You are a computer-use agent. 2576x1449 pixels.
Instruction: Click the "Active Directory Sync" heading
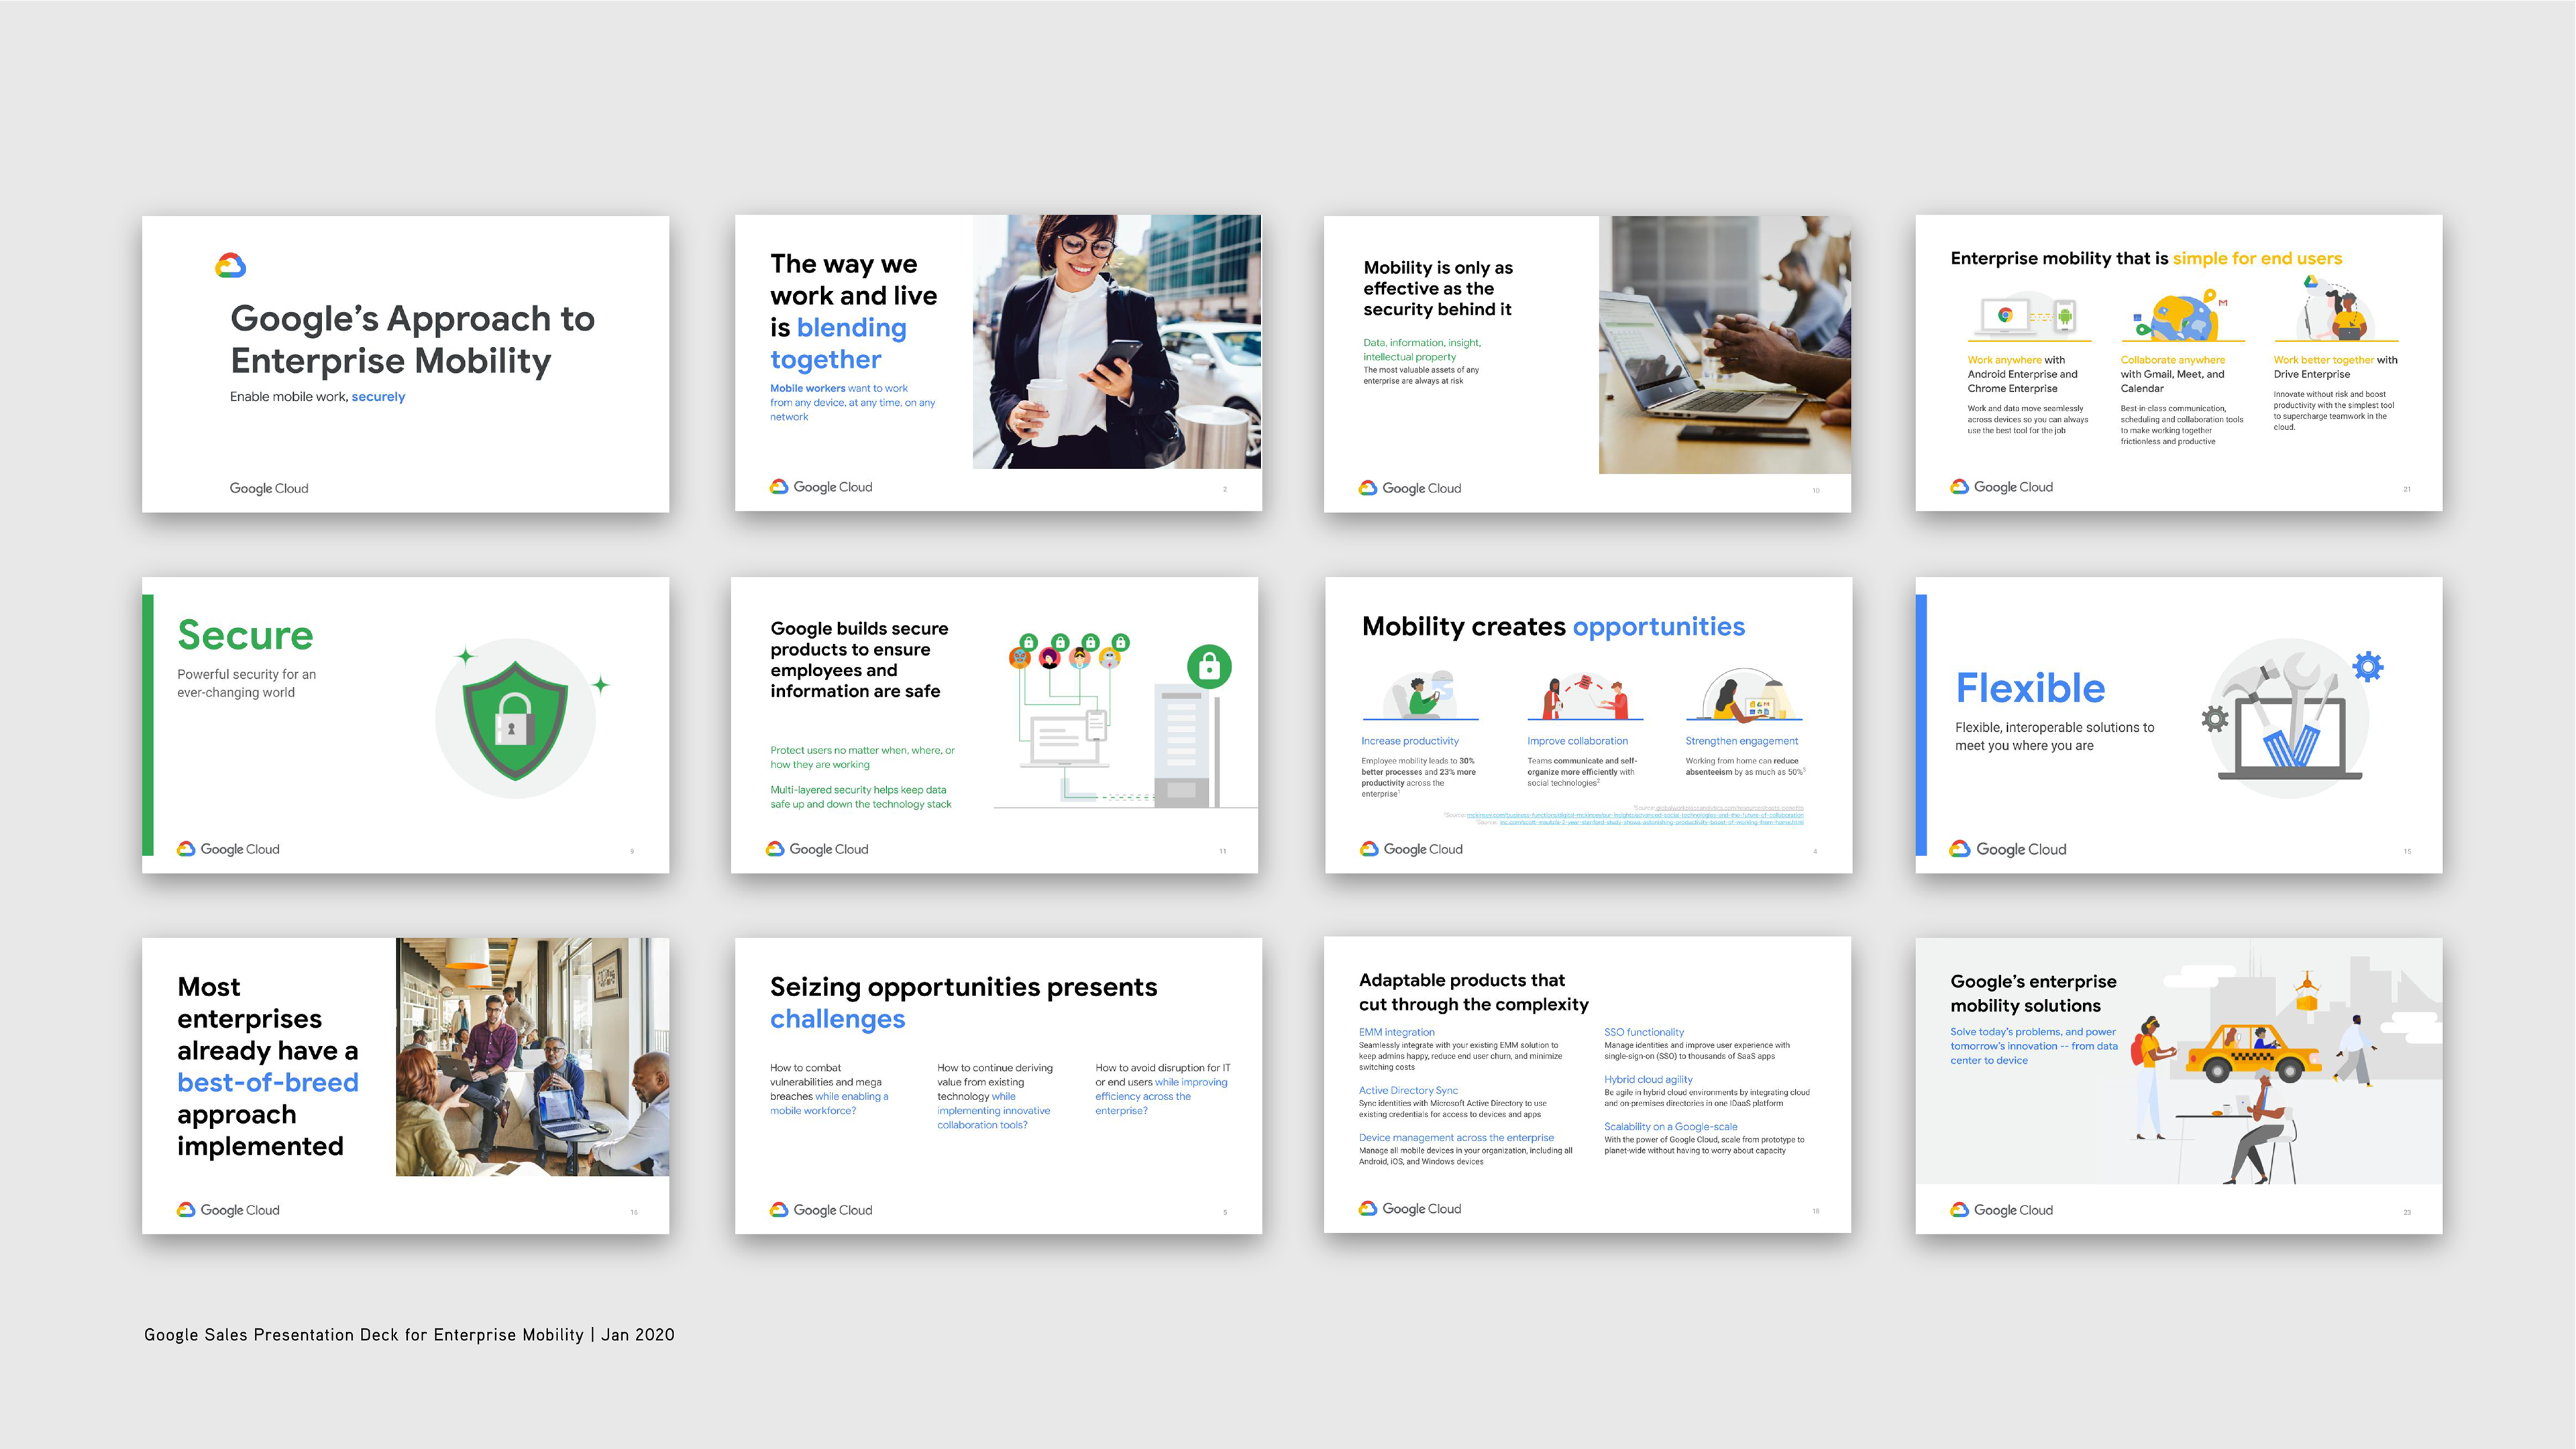pyautogui.click(x=1408, y=1090)
